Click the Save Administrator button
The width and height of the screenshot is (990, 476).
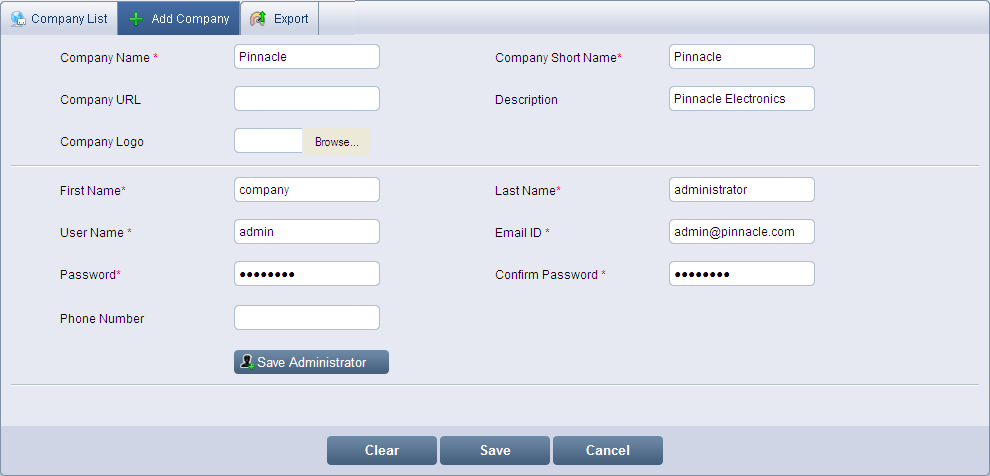[x=311, y=362]
